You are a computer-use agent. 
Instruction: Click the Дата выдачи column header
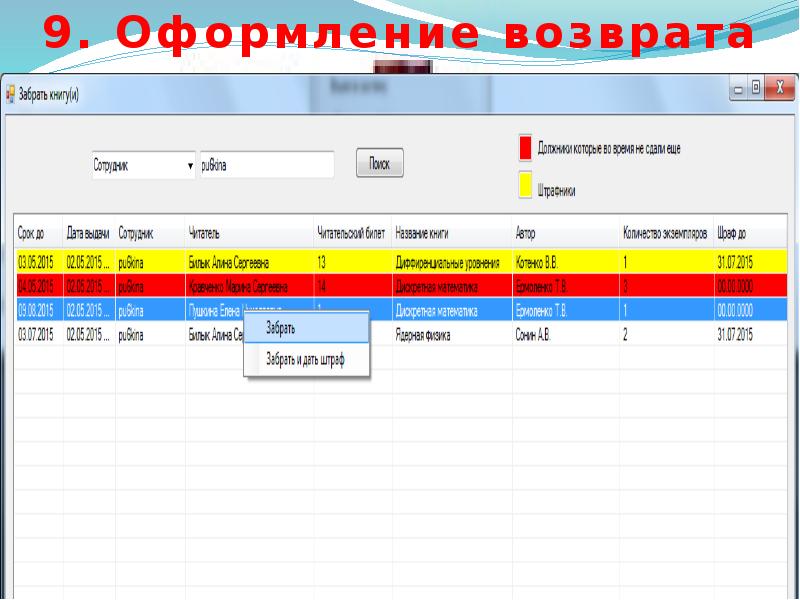pyautogui.click(x=89, y=234)
